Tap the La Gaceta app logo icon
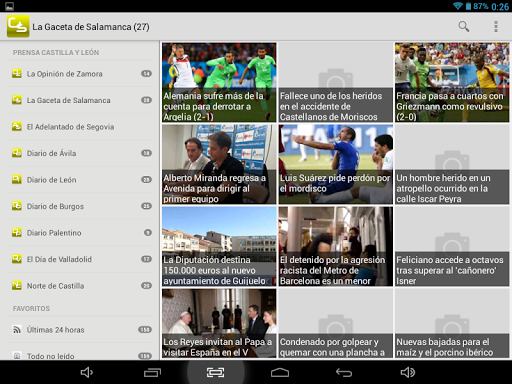This screenshot has width=512, height=384. click(x=18, y=26)
